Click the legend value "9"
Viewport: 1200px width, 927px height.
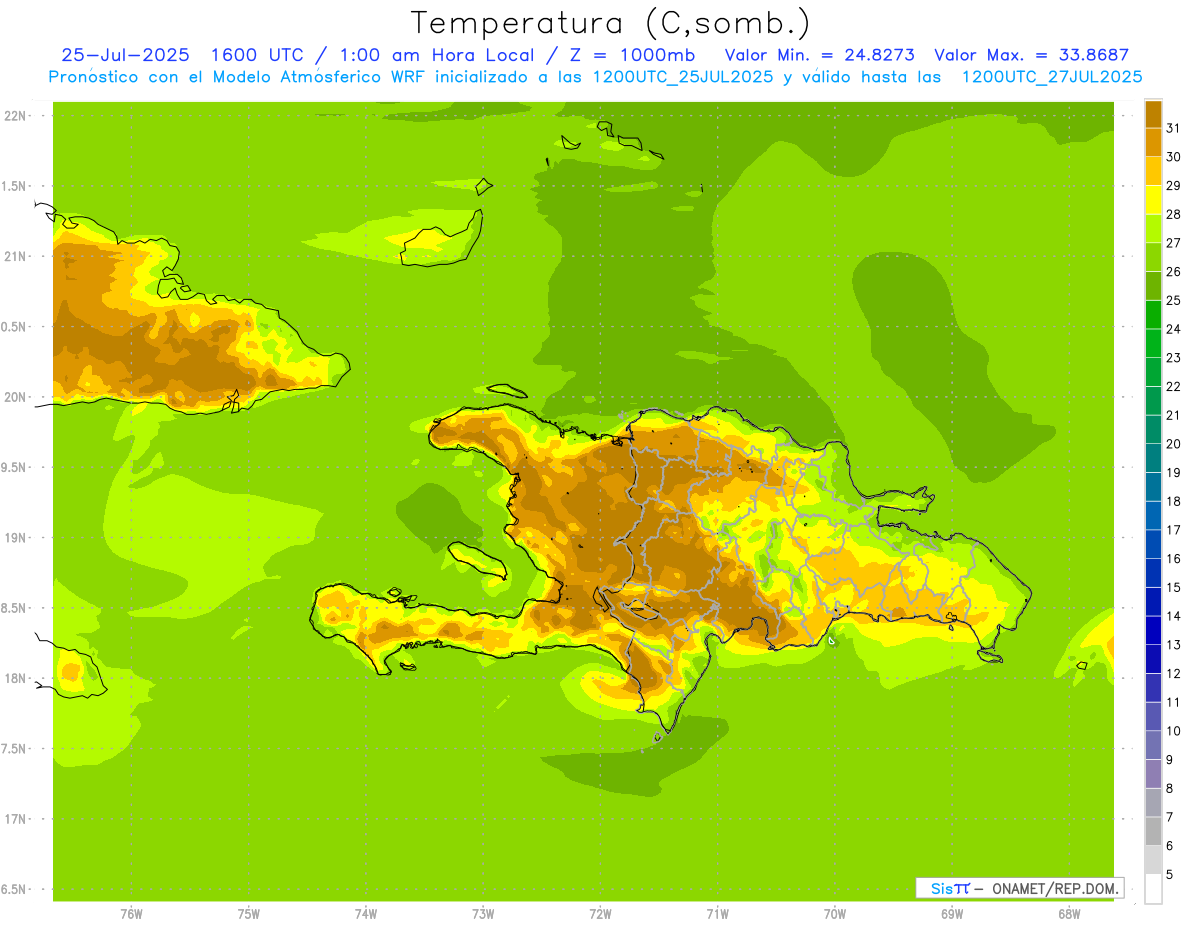click(1170, 760)
